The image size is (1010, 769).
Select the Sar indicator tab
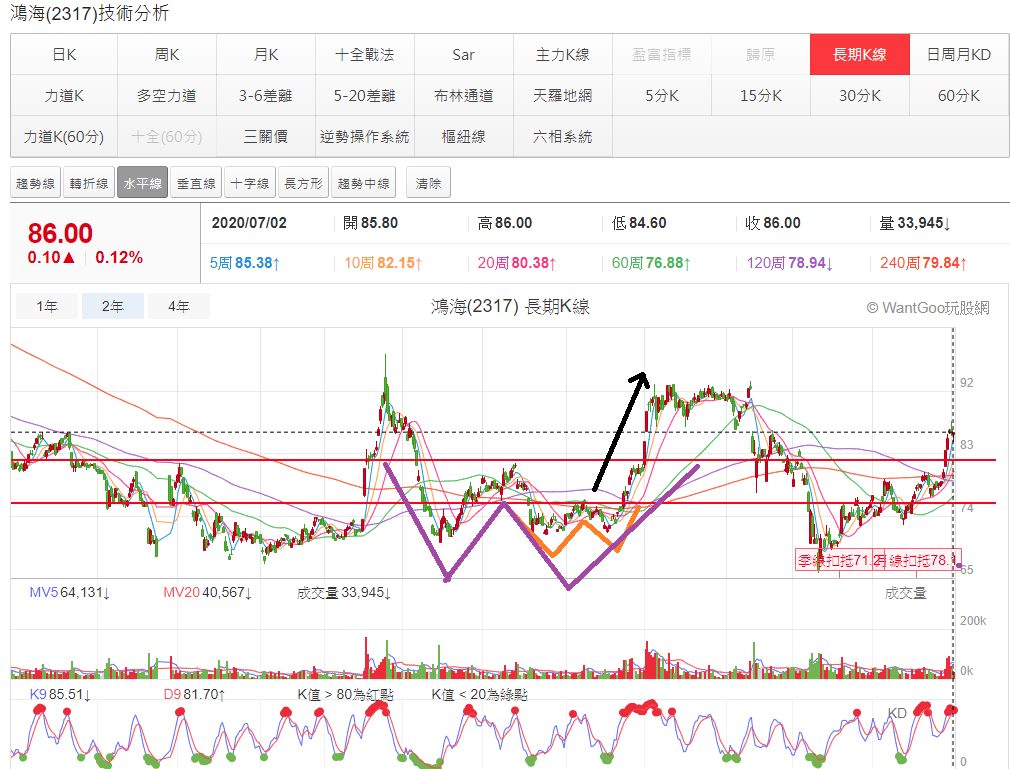(x=464, y=55)
